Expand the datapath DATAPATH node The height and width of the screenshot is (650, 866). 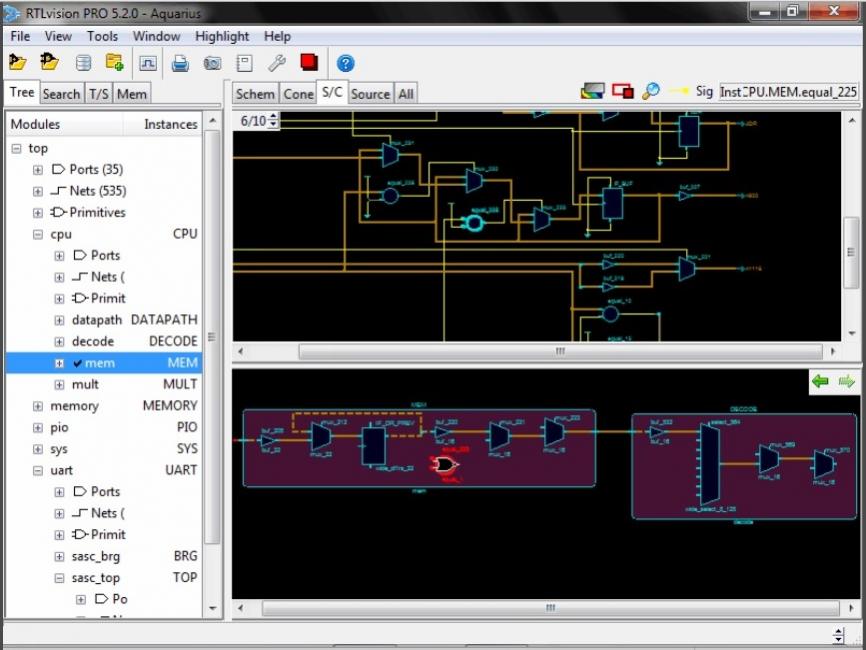click(59, 320)
